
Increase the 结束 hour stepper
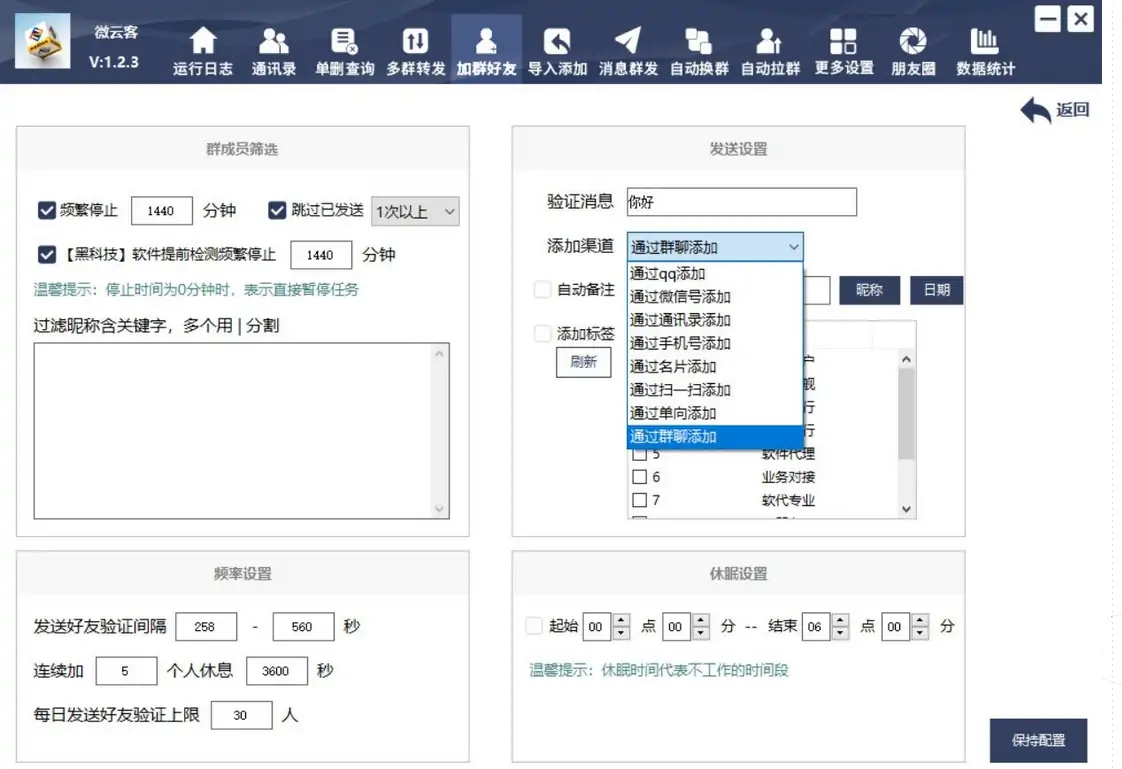pos(841,619)
